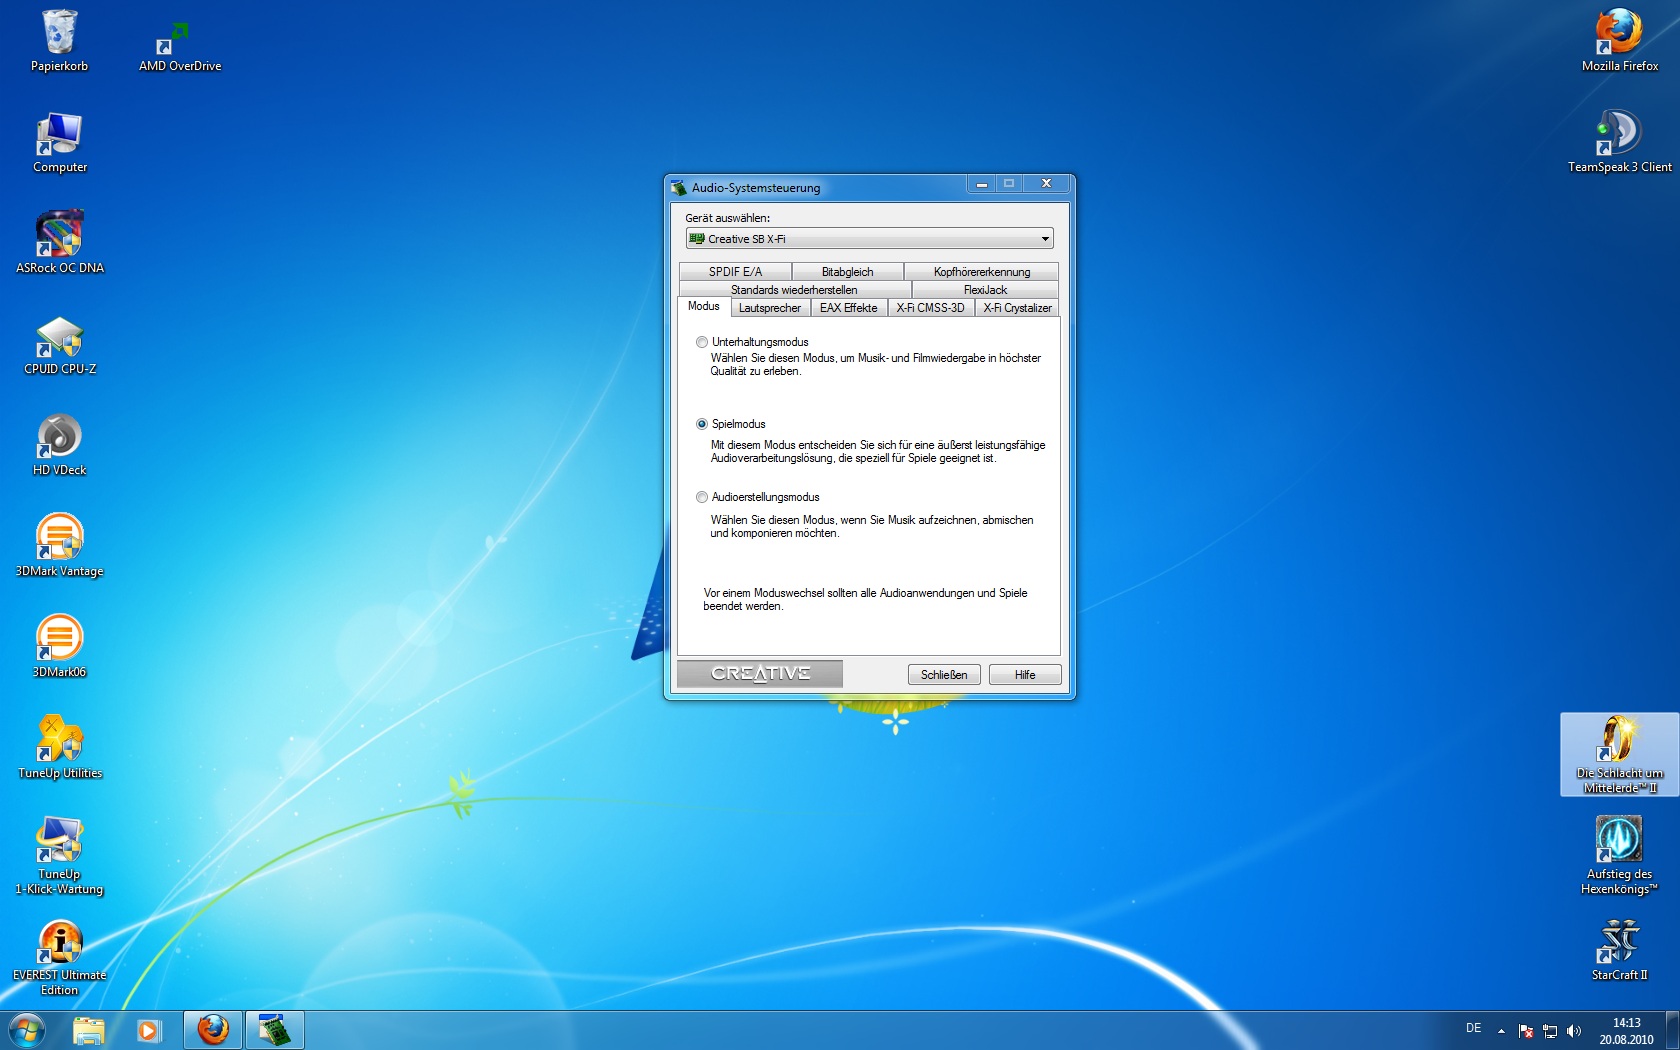Open the FlexiJack tab

click(985, 290)
